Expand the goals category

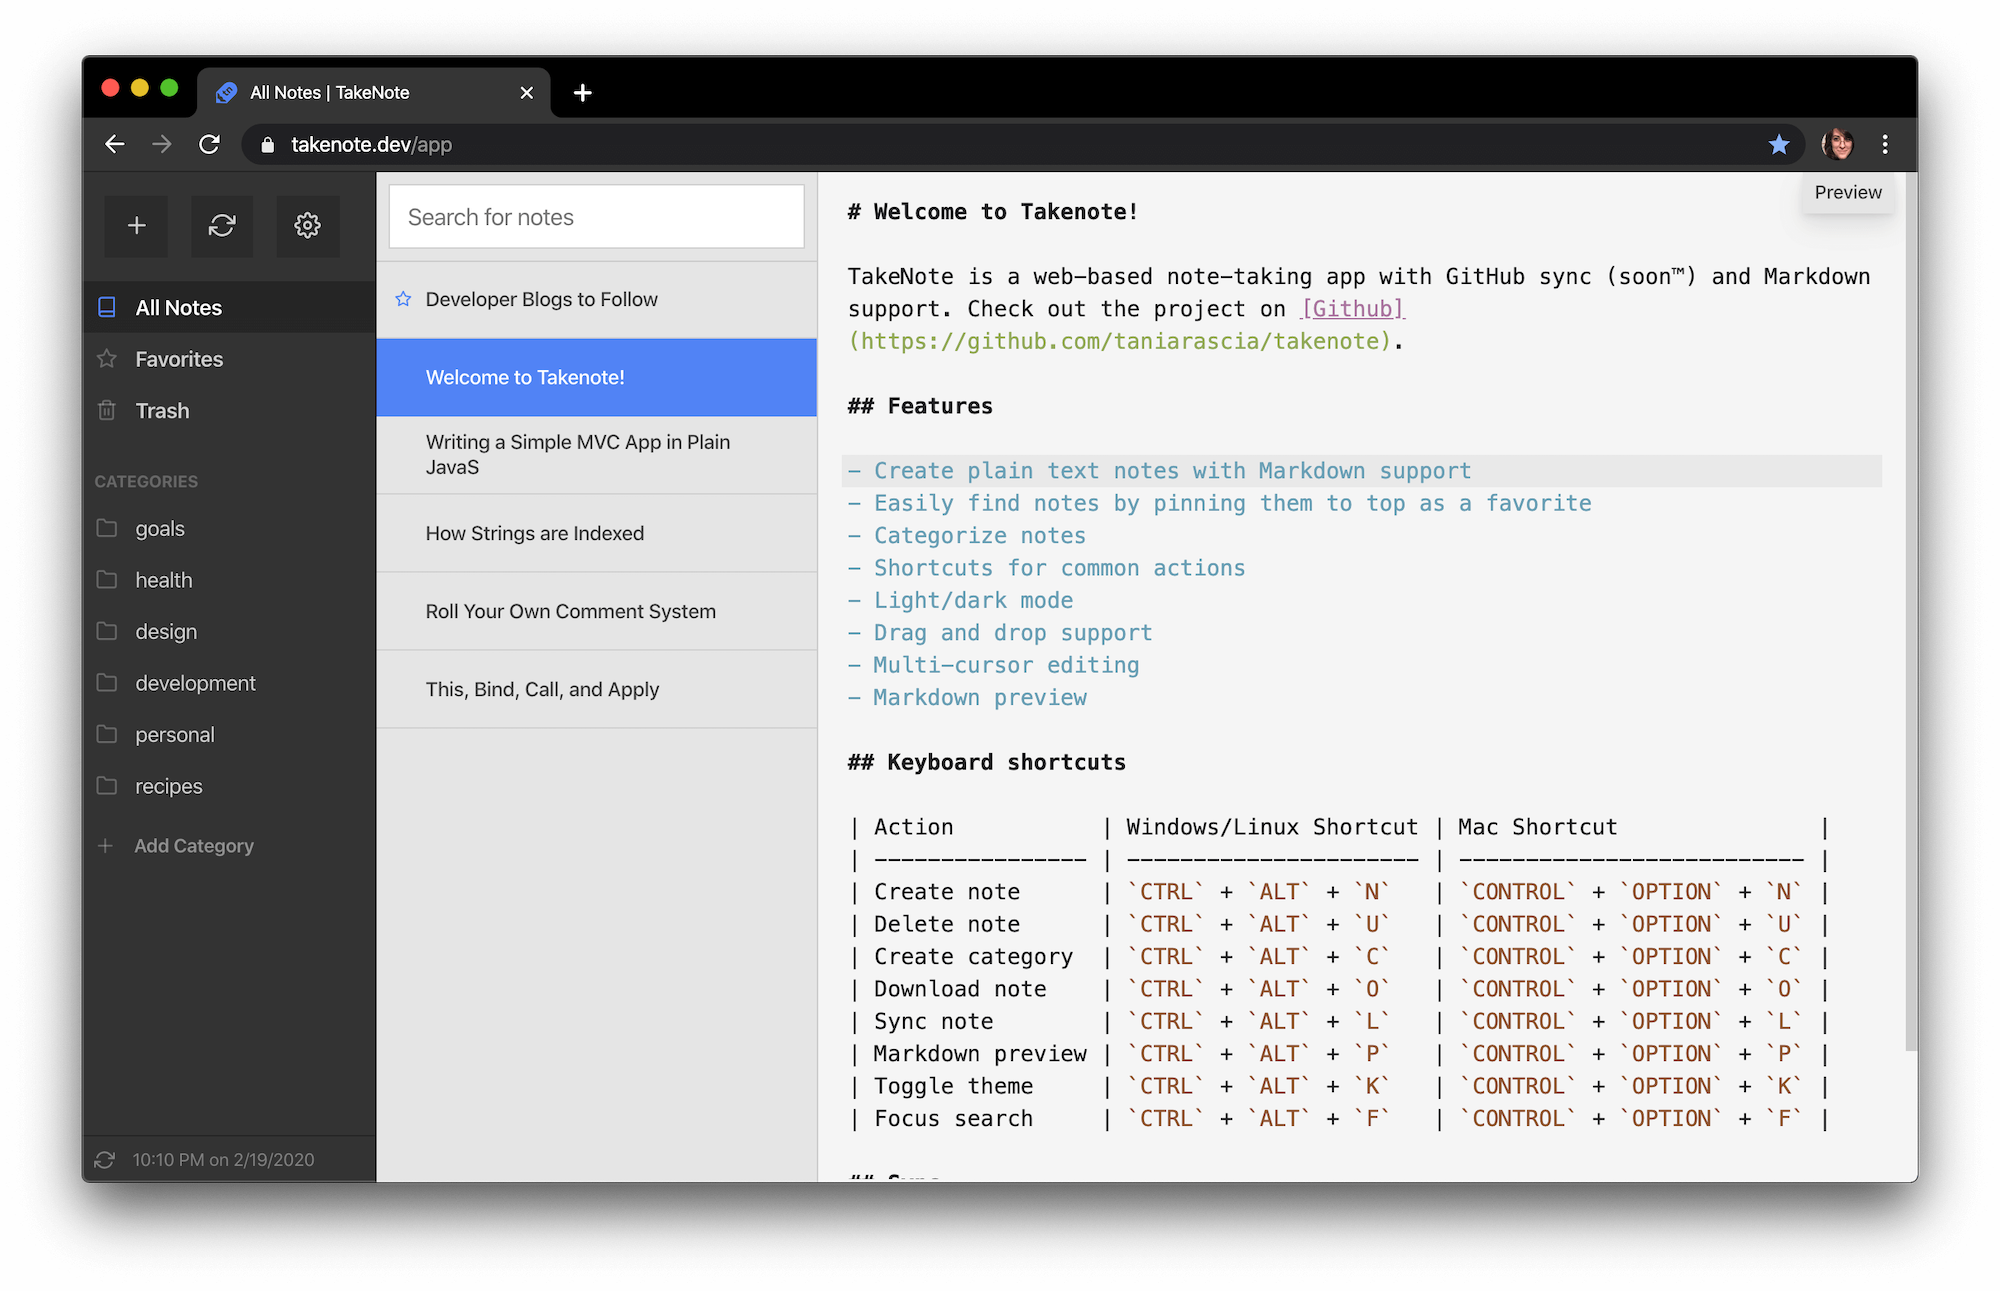click(x=160, y=528)
